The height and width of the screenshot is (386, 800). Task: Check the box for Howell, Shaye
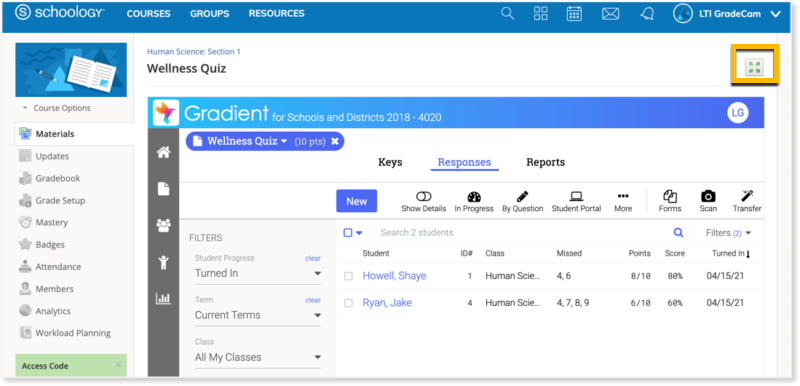click(348, 276)
